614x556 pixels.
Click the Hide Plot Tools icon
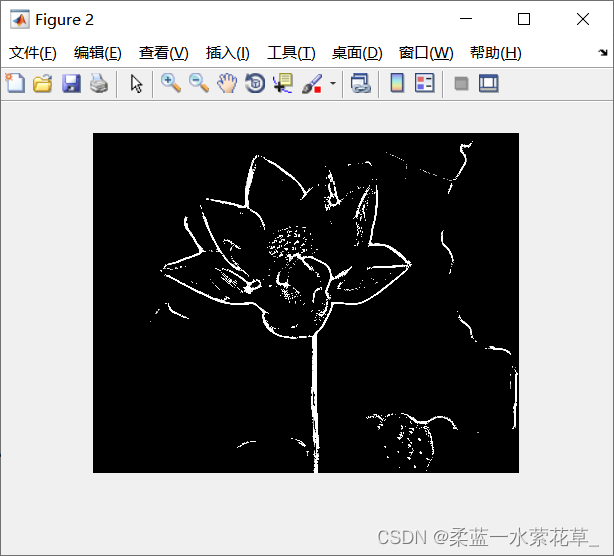coord(461,83)
